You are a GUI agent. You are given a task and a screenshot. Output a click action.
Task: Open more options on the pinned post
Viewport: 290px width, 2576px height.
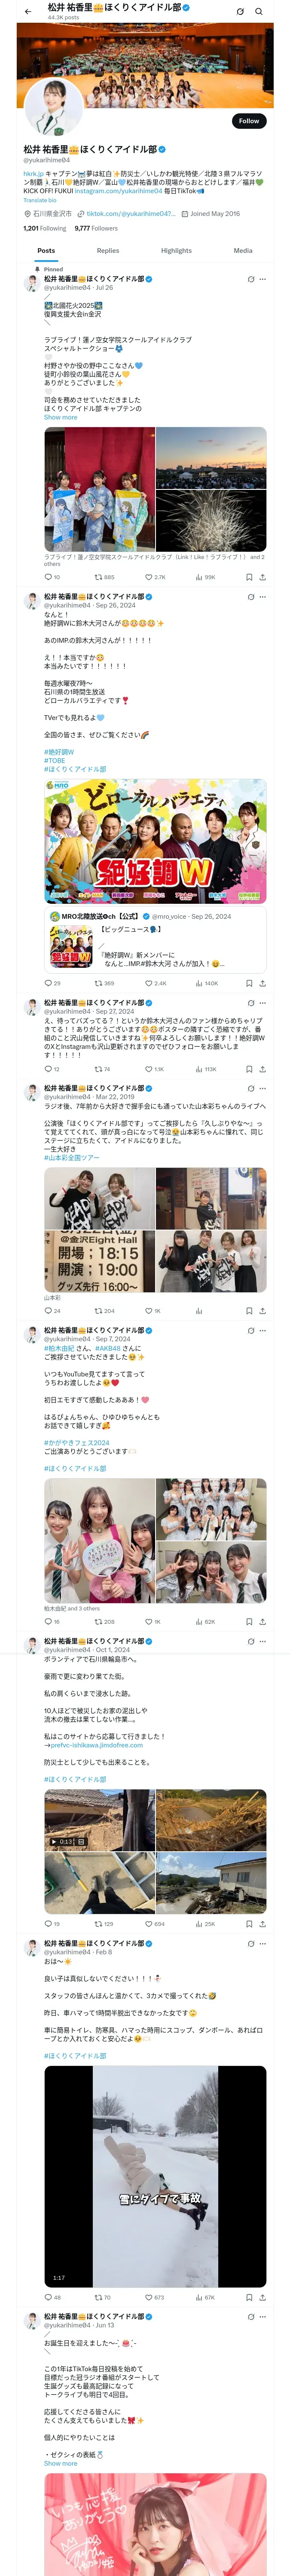[x=263, y=279]
